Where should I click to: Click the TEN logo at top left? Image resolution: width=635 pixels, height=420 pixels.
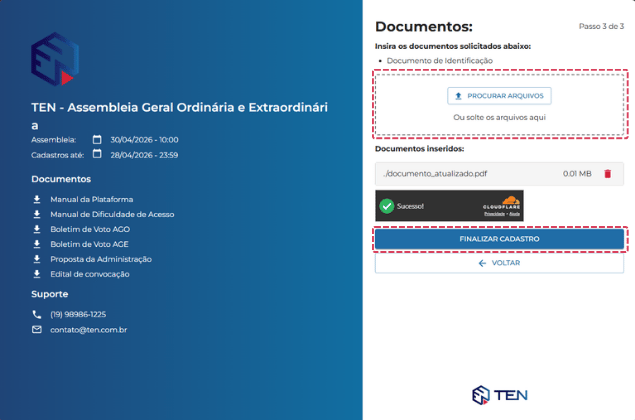click(x=54, y=59)
